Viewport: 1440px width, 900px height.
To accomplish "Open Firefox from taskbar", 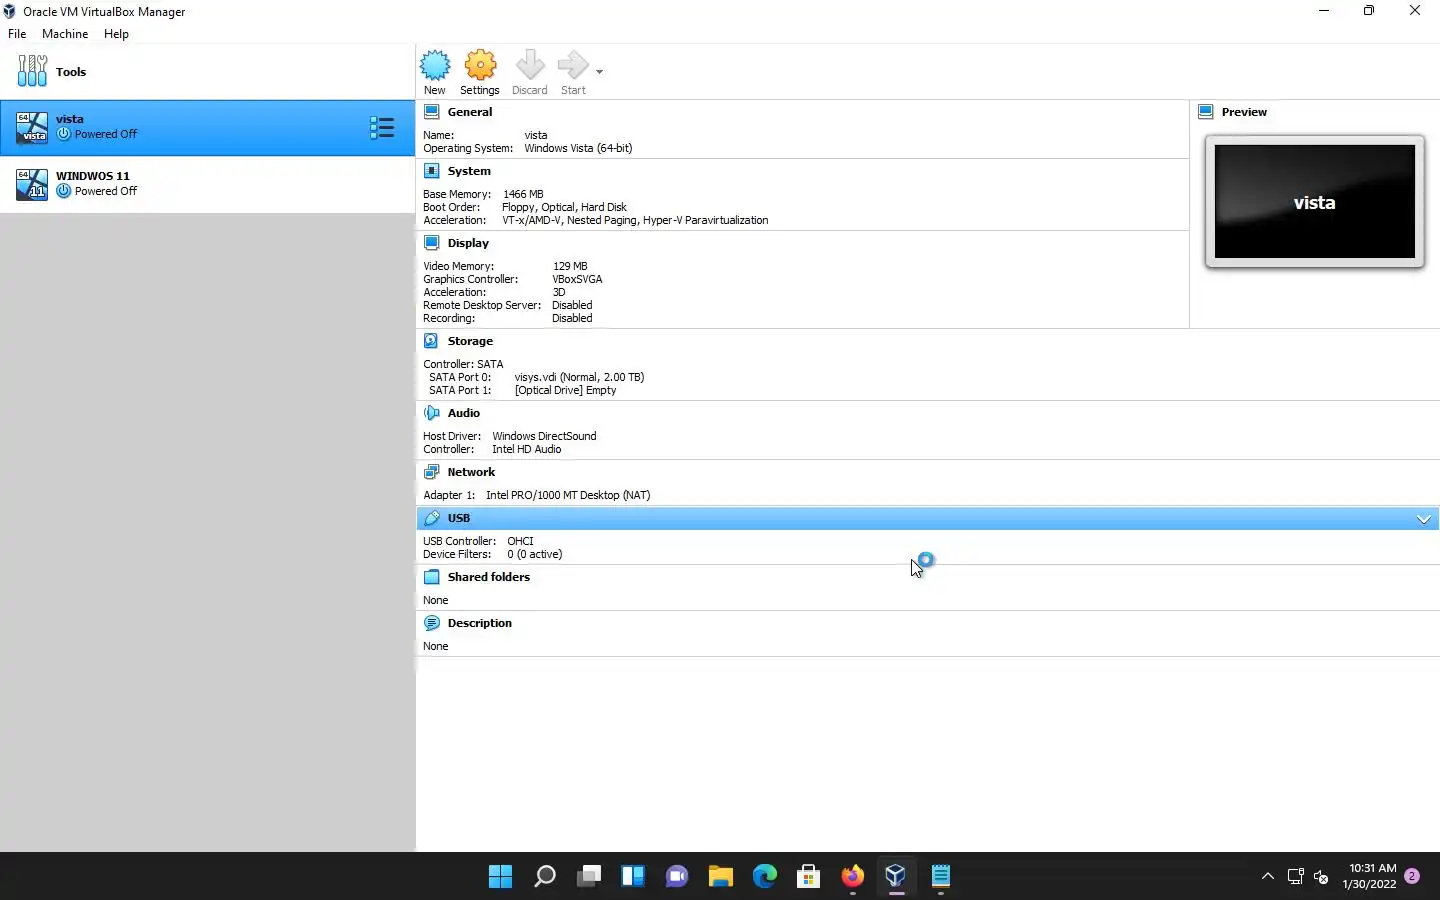I will coord(852,877).
